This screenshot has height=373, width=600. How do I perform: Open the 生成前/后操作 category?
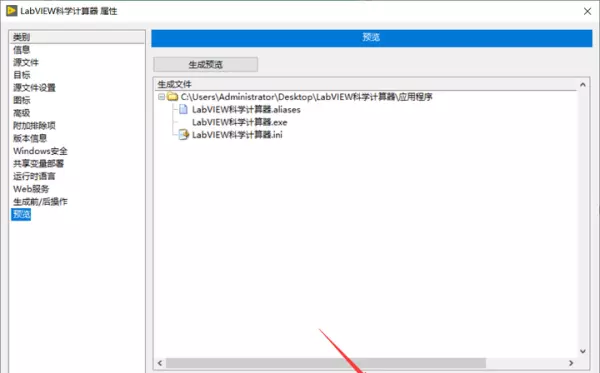[x=40, y=202]
